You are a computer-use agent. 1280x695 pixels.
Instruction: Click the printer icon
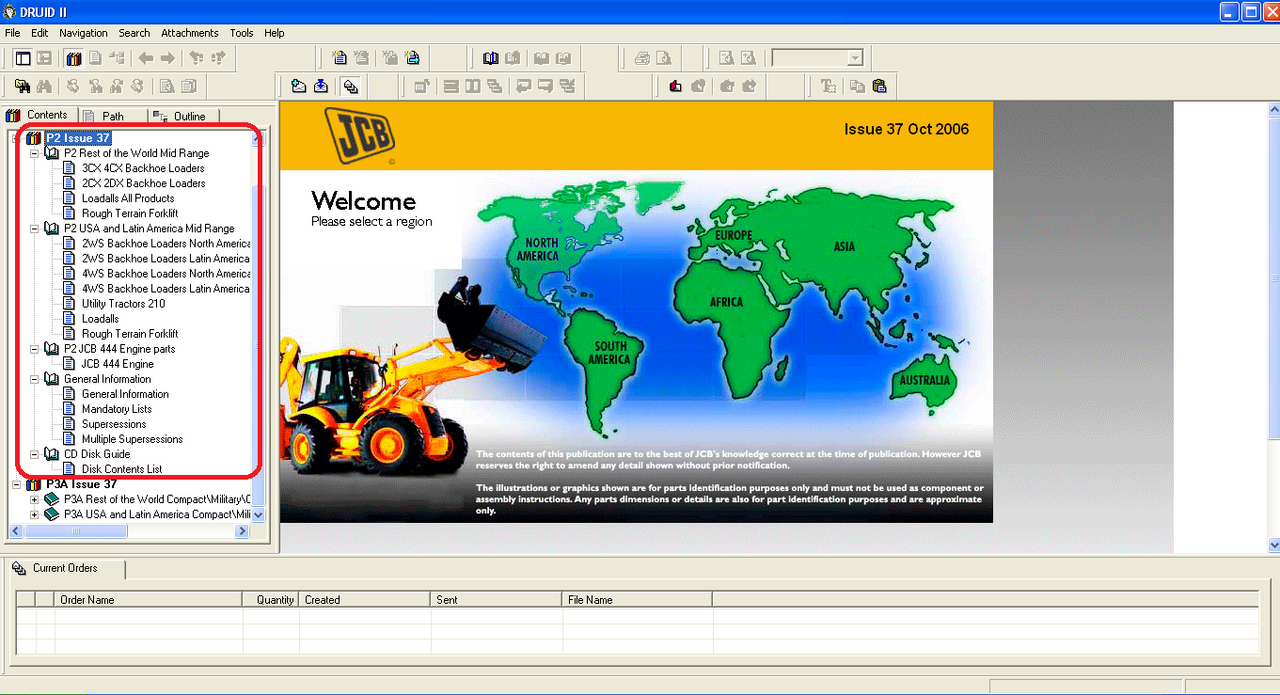[x=642, y=59]
